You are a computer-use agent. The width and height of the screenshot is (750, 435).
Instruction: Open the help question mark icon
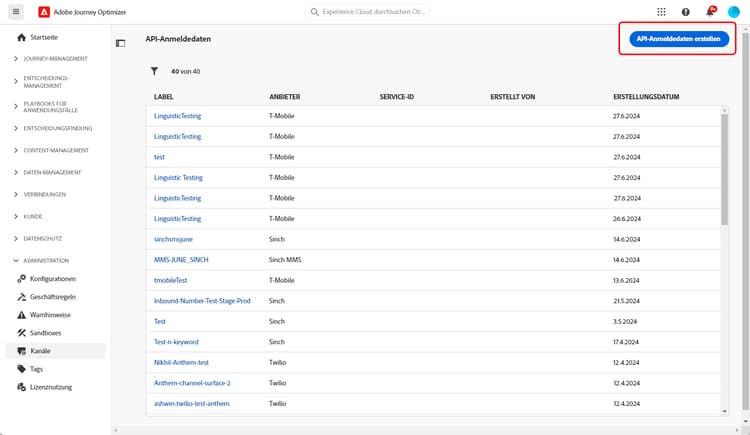point(686,12)
